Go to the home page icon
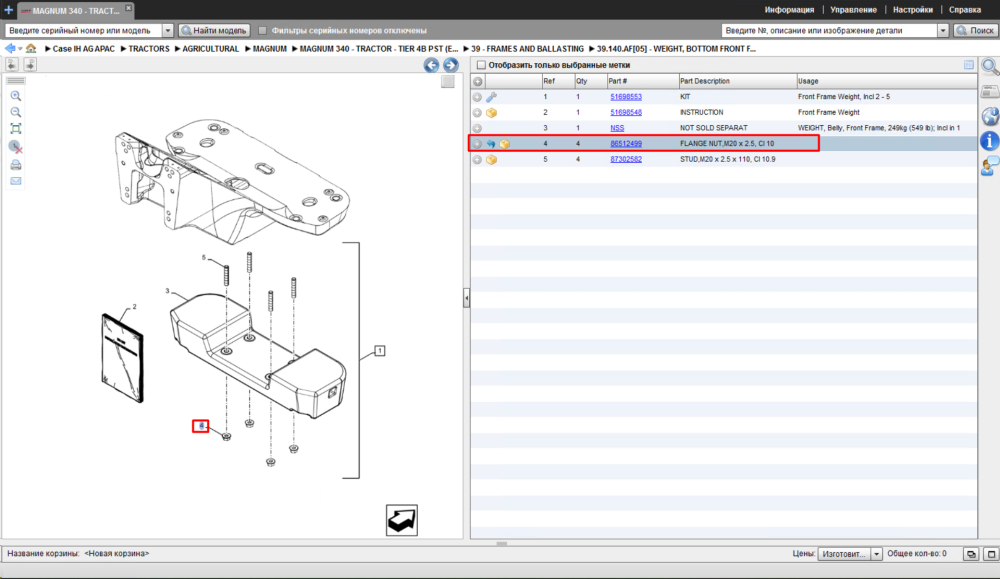Image resolution: width=1000 pixels, height=579 pixels. tap(31, 48)
